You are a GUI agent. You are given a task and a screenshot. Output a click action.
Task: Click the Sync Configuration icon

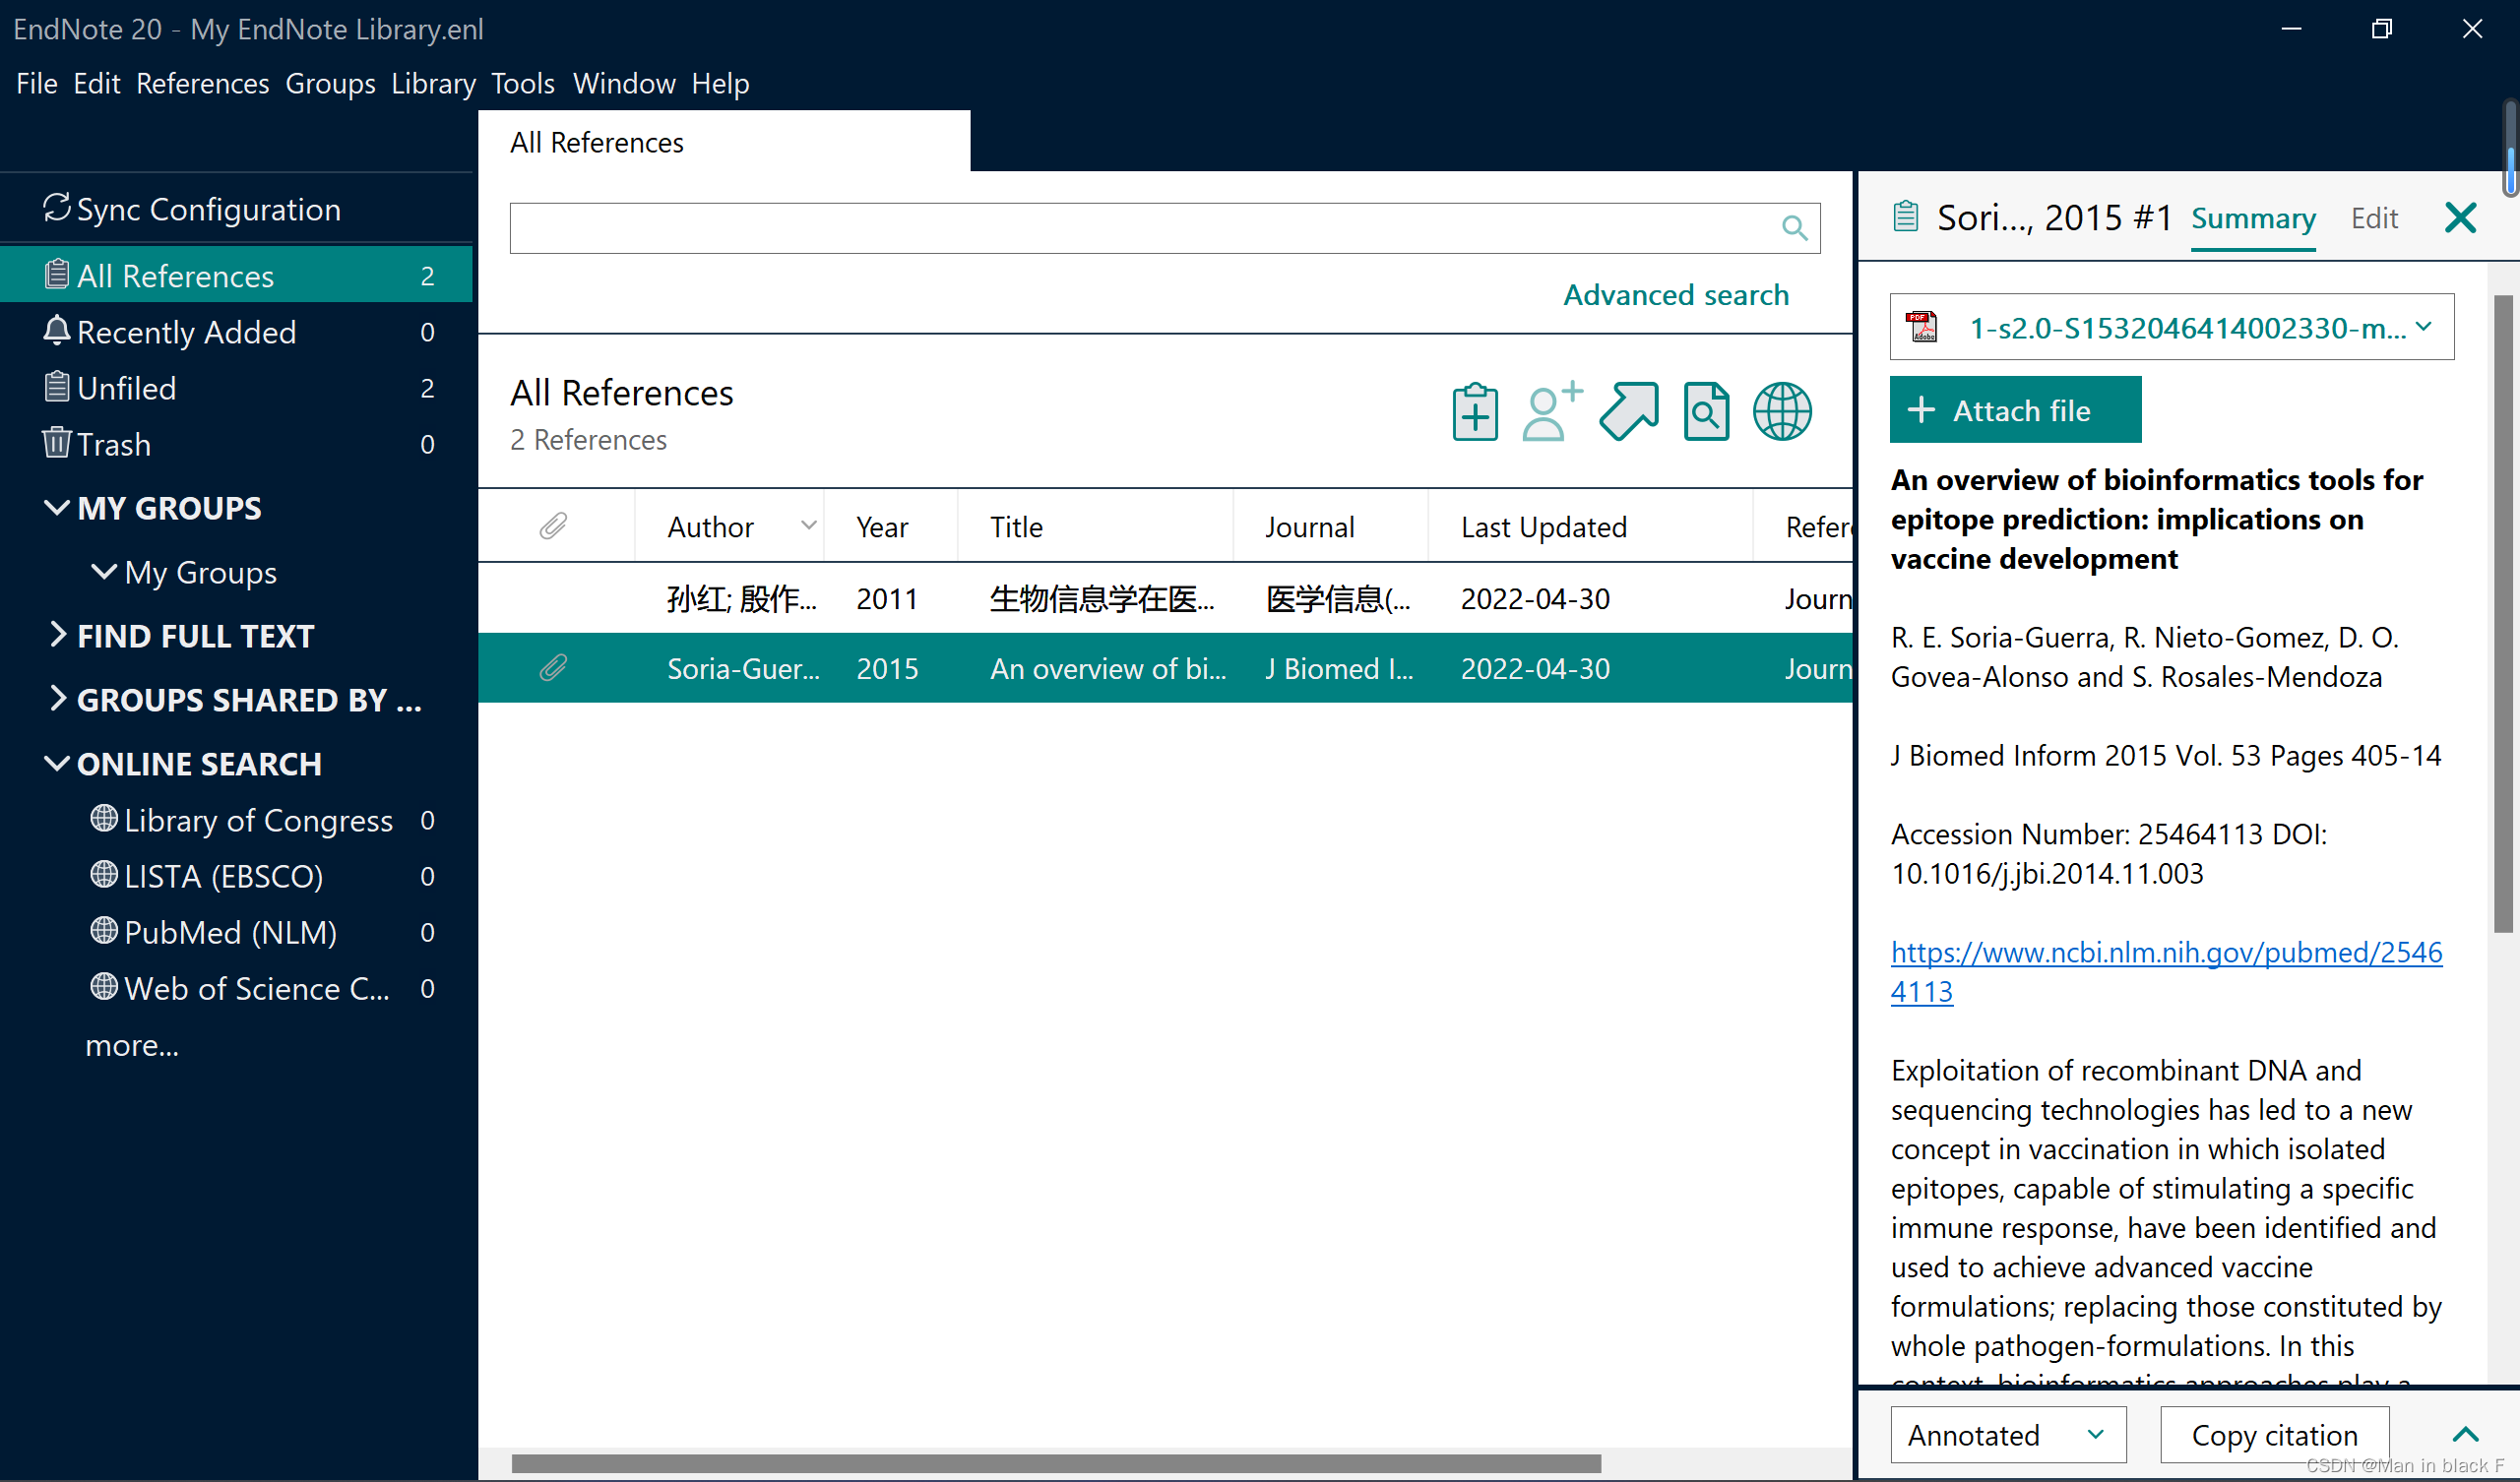[x=56, y=208]
